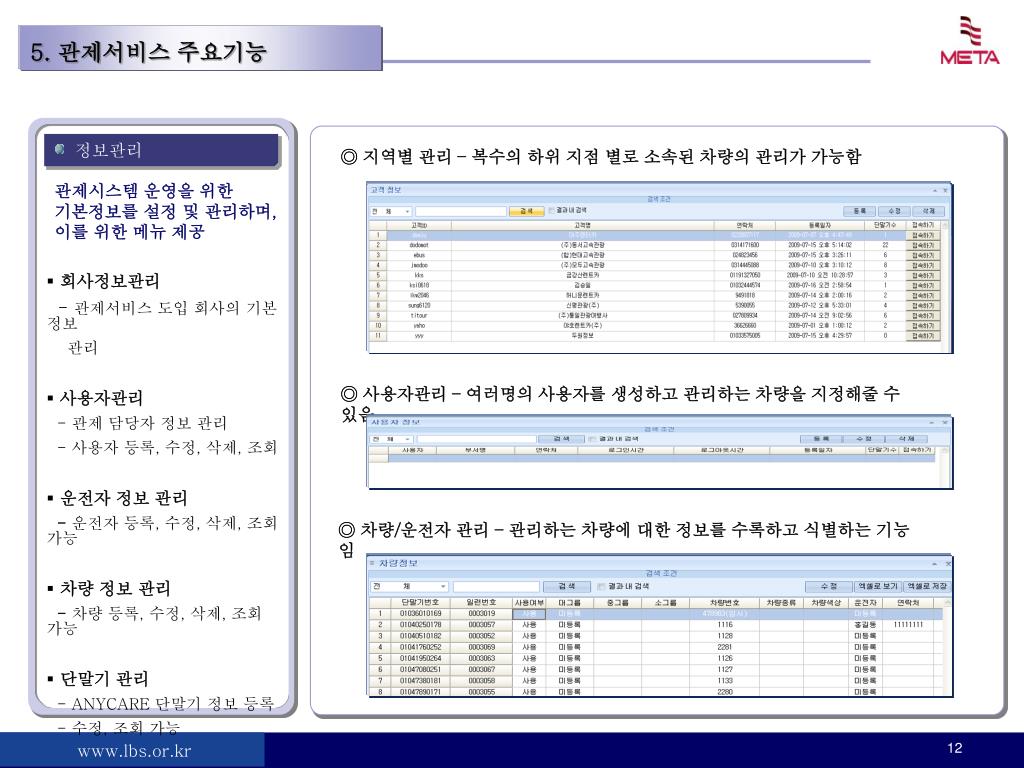Click the bullet icon beside 정보관리
This screenshot has height=768, width=1024.
click(60, 150)
